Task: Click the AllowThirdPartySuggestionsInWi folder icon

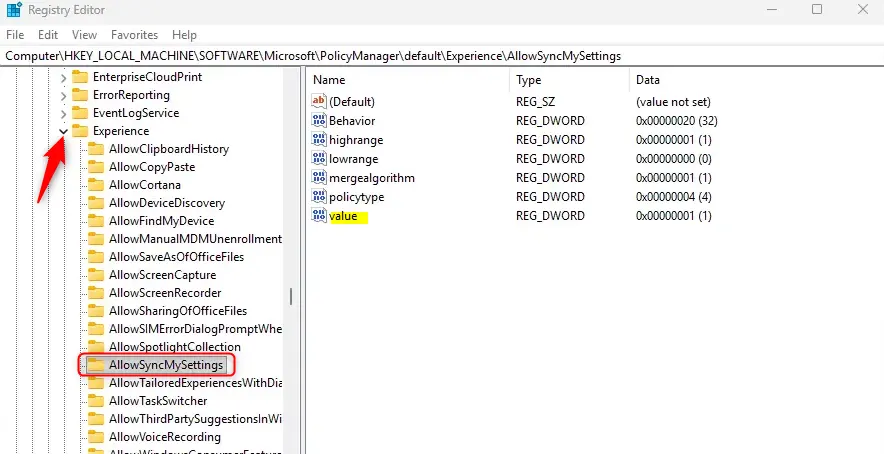Action: [96, 419]
